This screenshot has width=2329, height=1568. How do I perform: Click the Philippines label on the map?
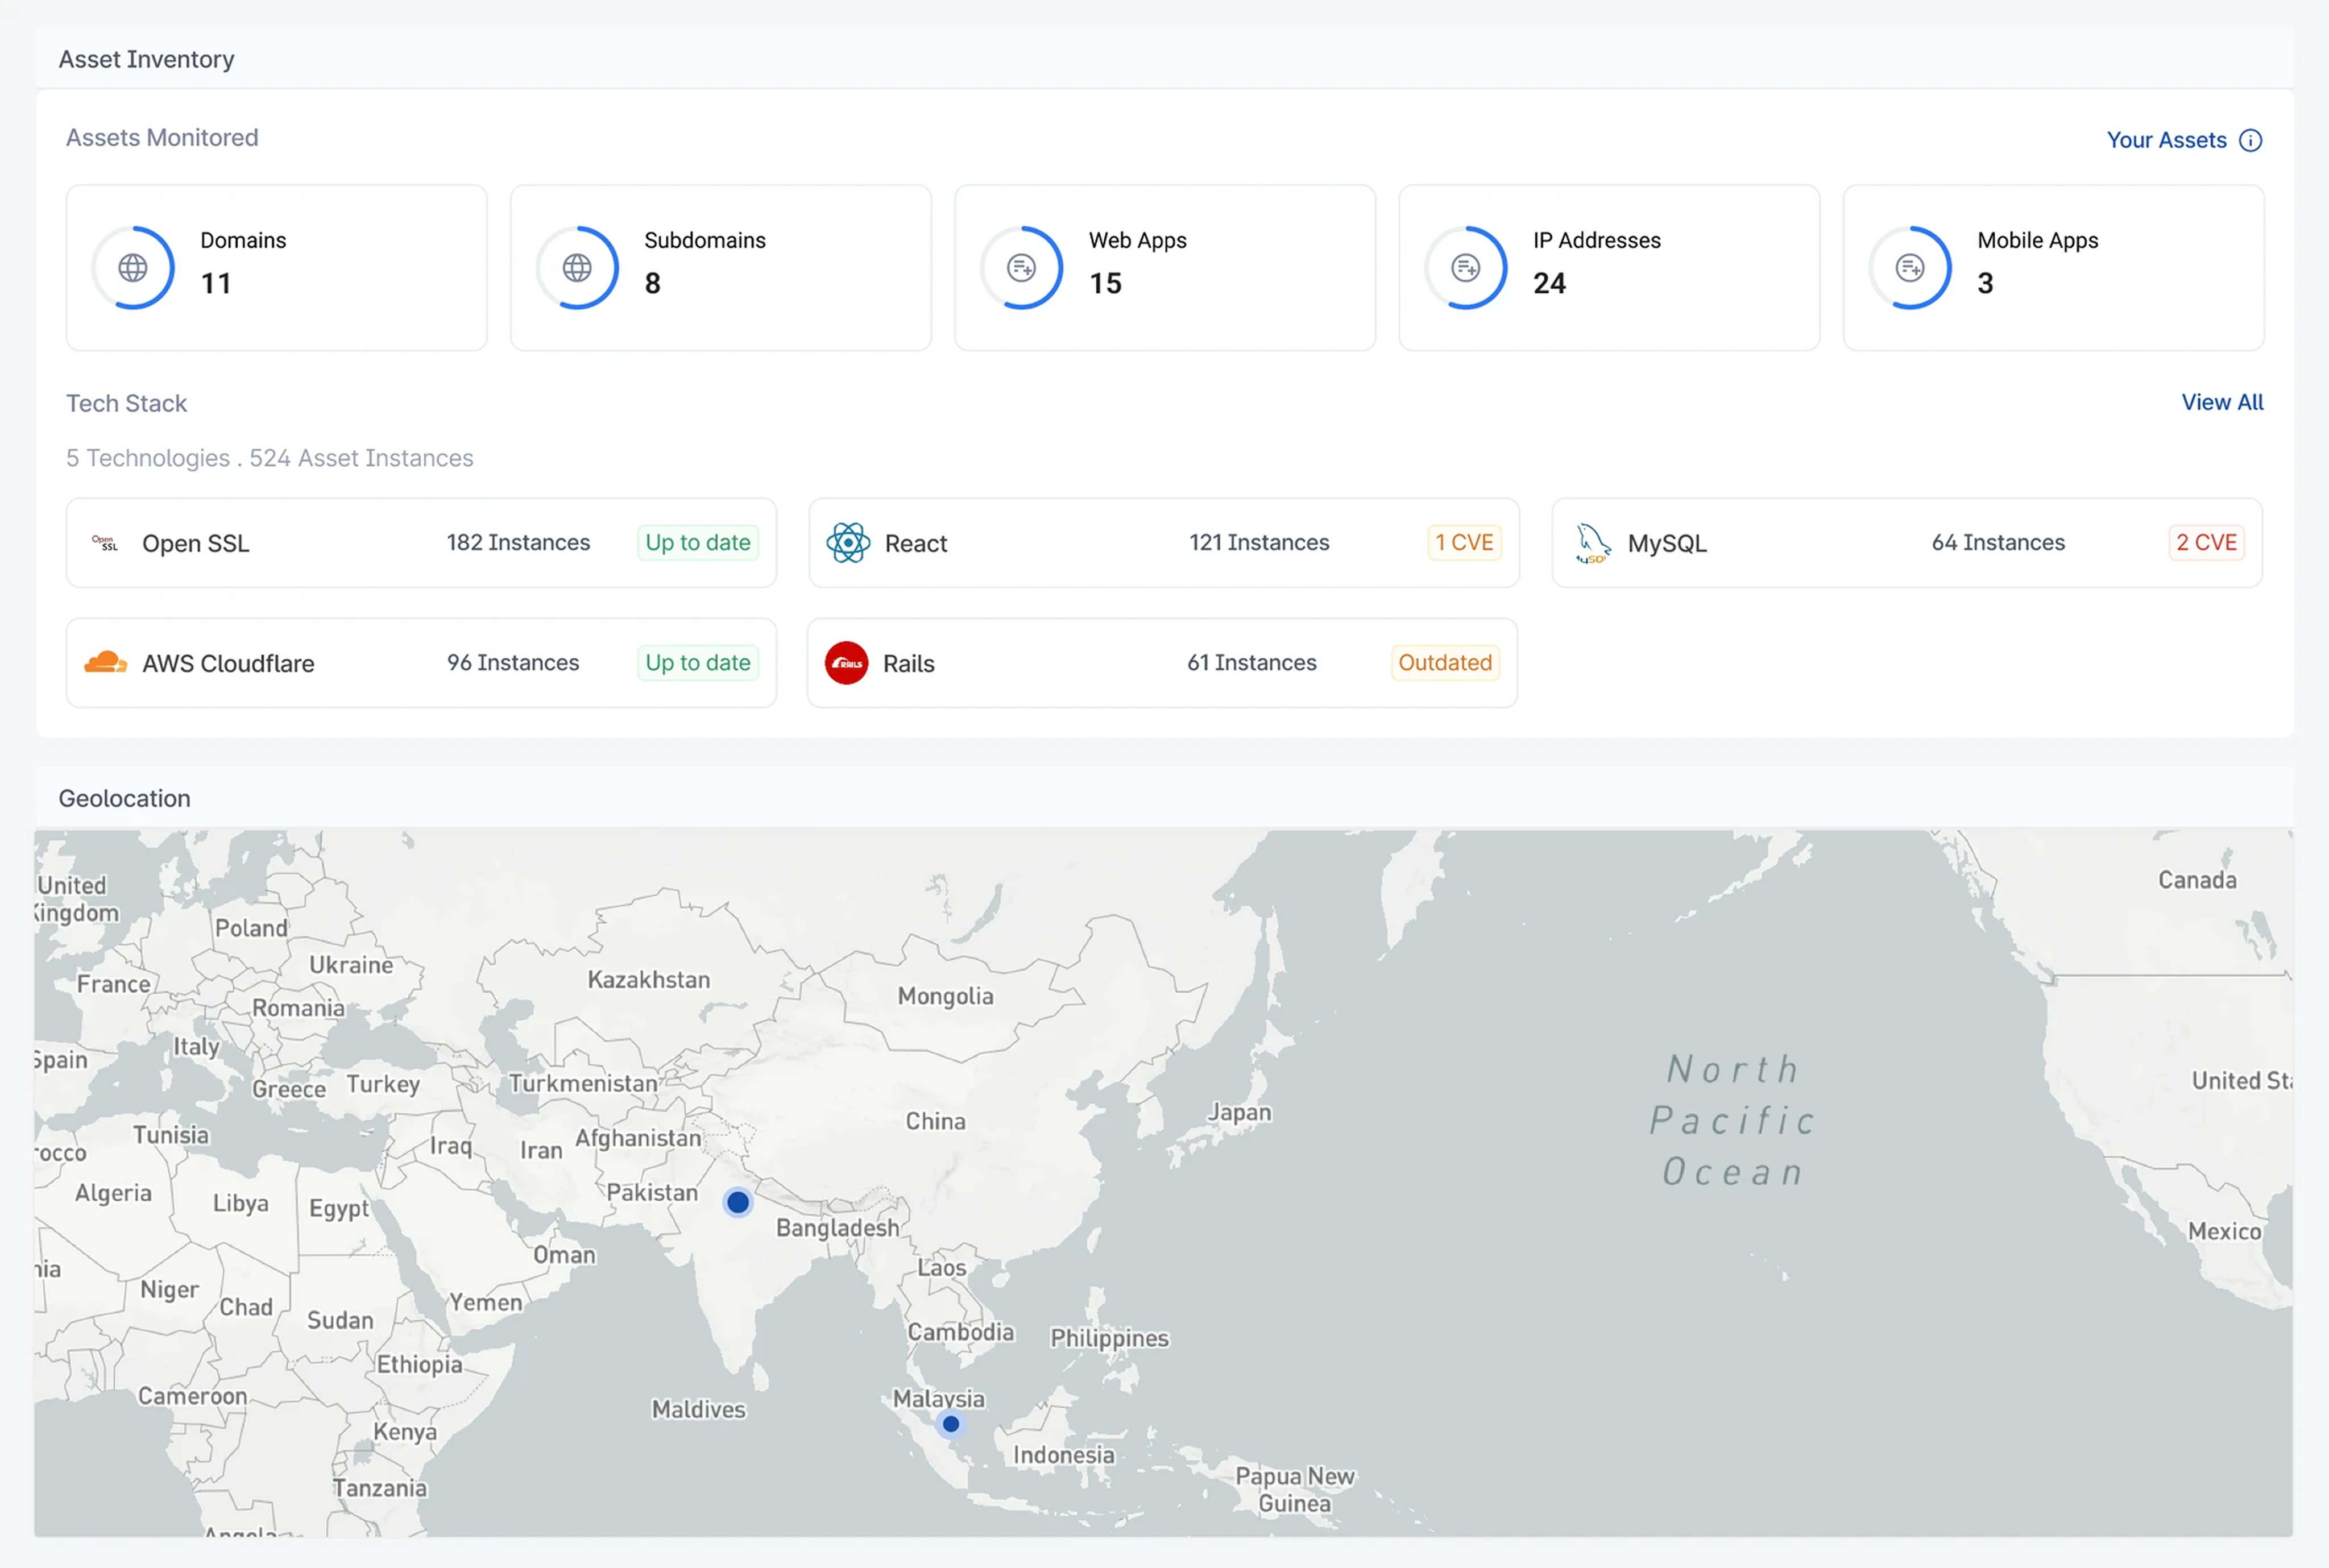point(1109,1339)
